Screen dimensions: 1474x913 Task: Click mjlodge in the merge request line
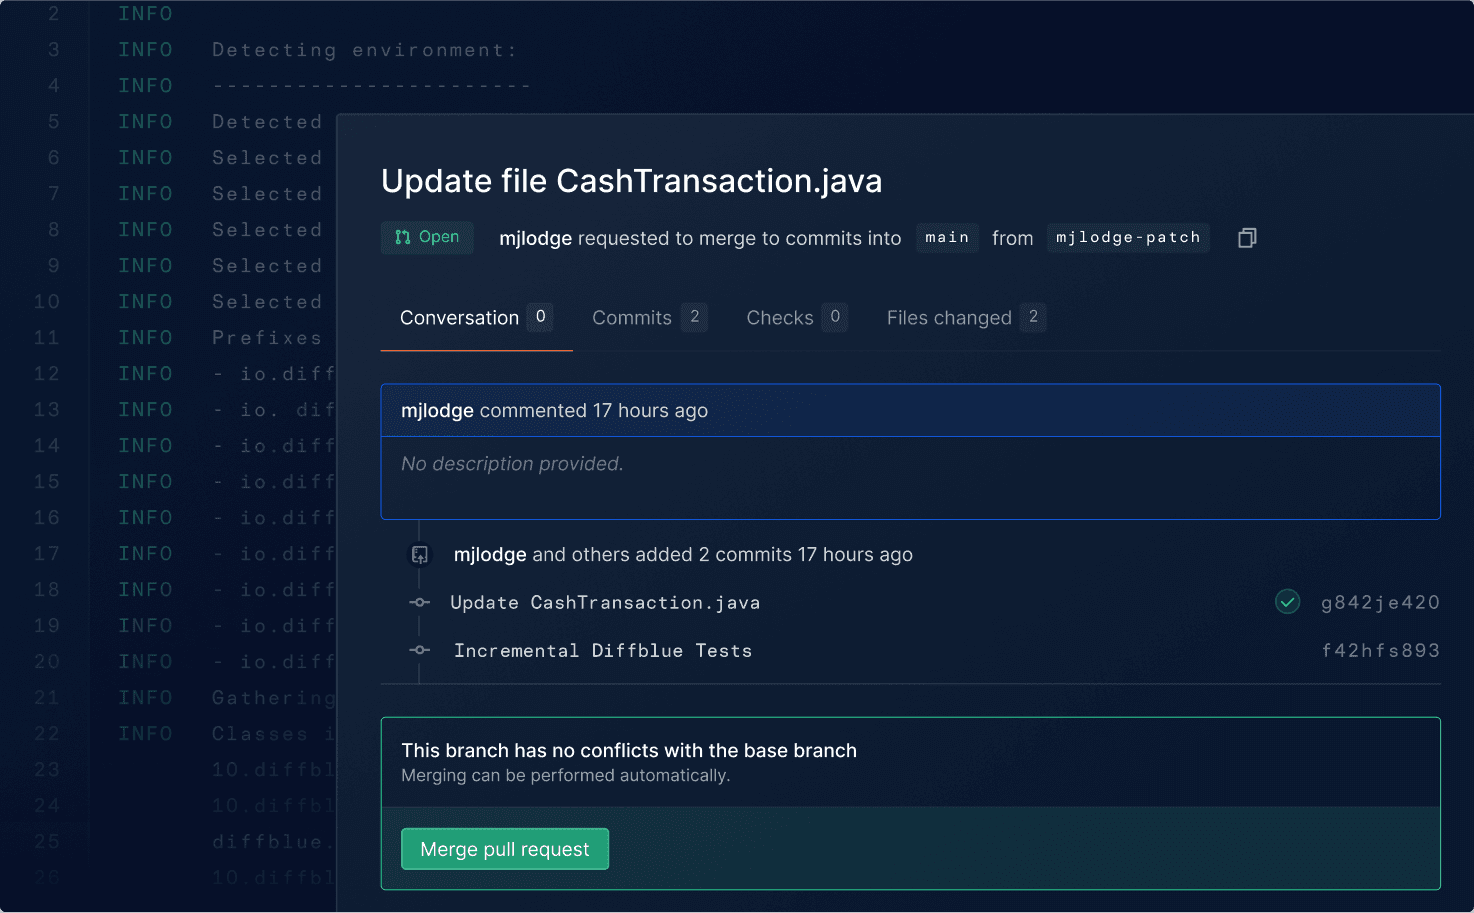pos(535,238)
